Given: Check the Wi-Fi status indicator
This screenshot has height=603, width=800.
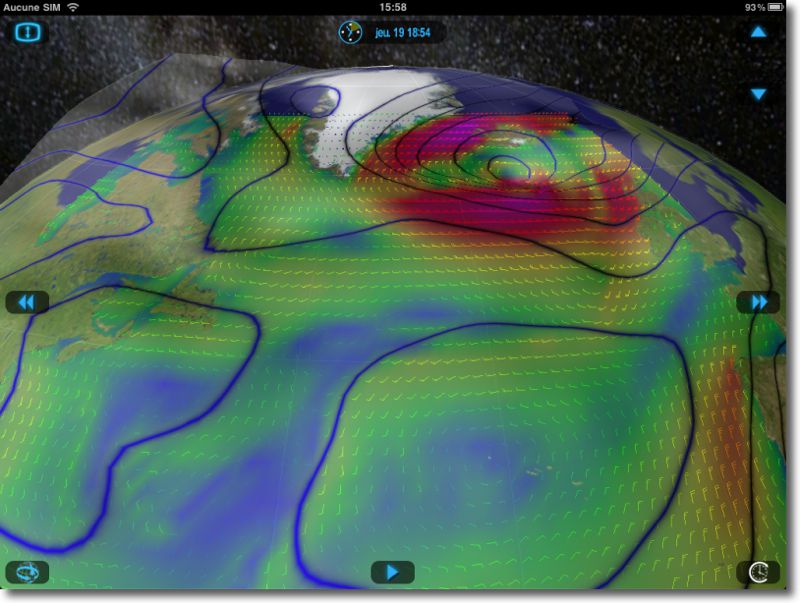Looking at the screenshot, I should (x=73, y=7).
